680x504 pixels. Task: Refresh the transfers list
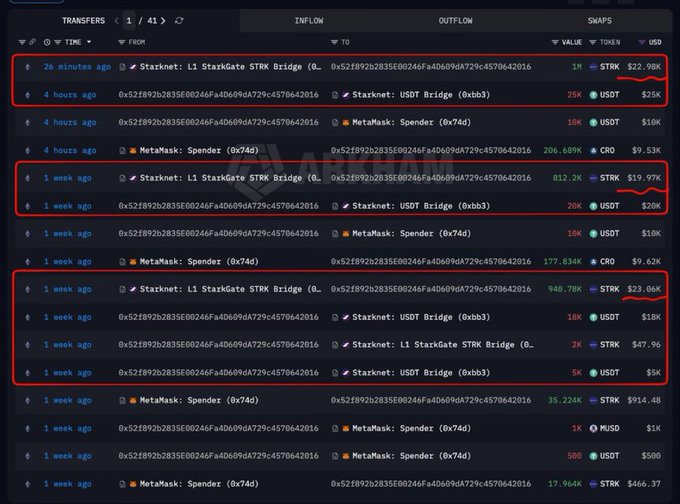(179, 20)
